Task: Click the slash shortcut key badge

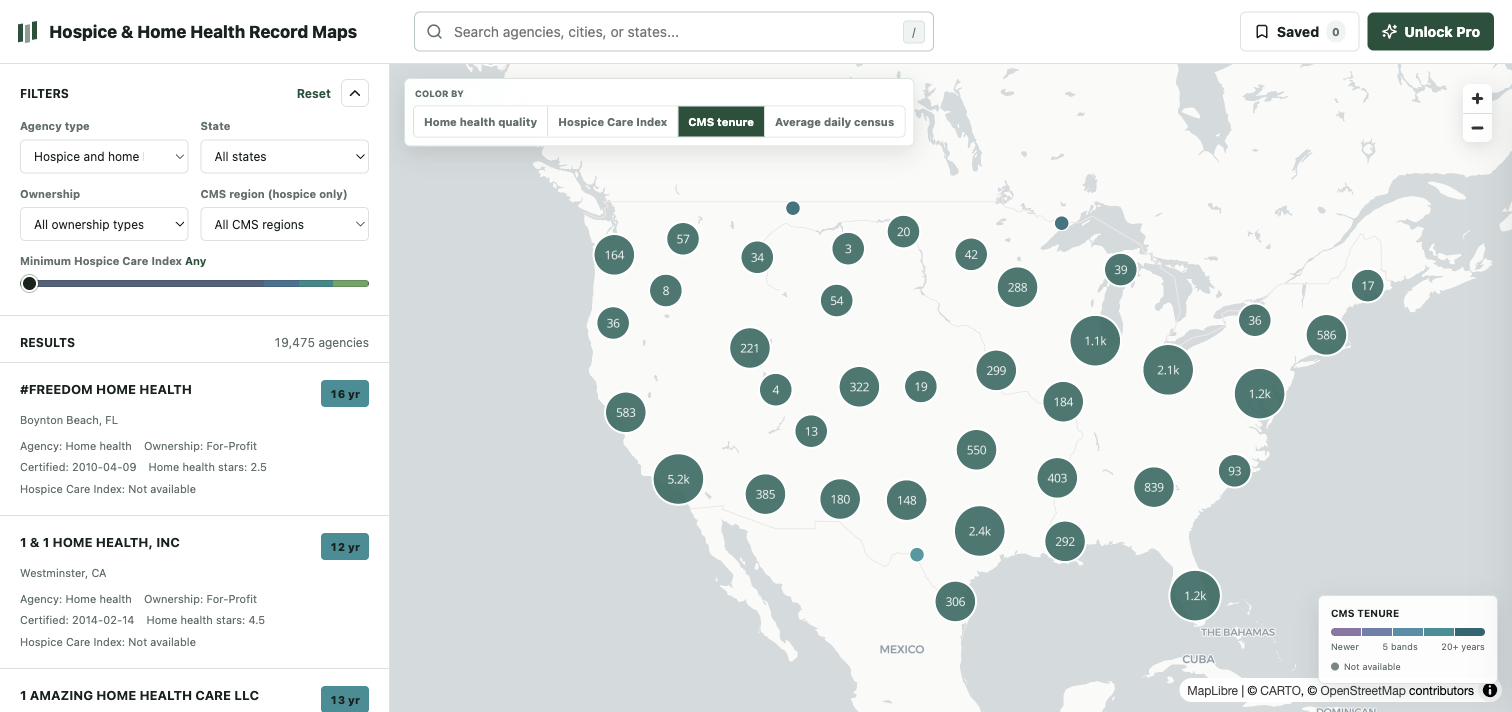Action: [x=913, y=32]
